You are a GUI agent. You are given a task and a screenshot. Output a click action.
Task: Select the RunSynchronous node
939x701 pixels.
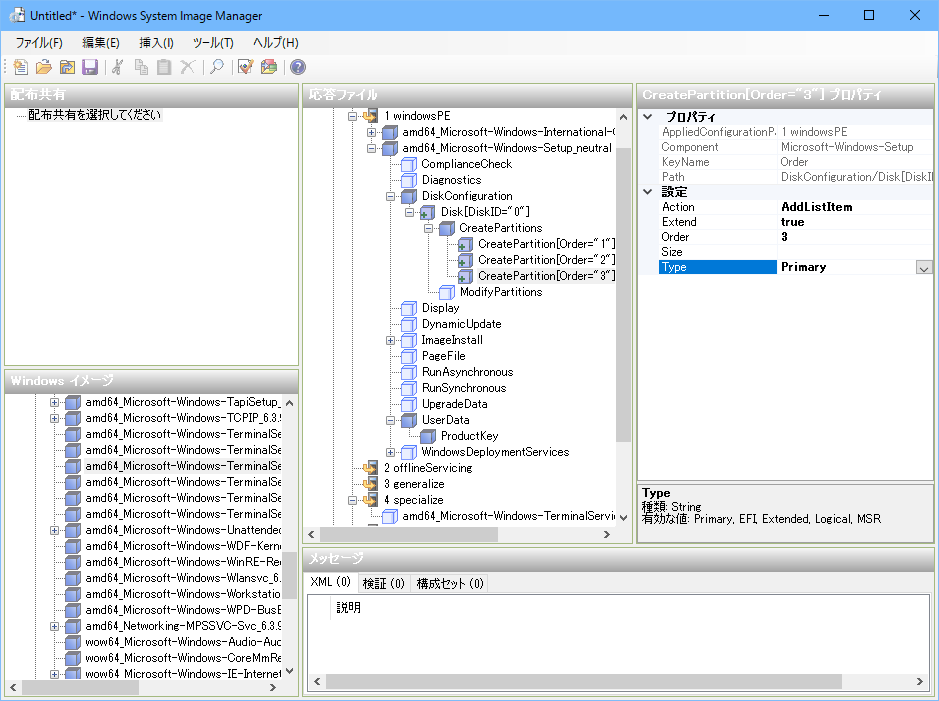464,388
